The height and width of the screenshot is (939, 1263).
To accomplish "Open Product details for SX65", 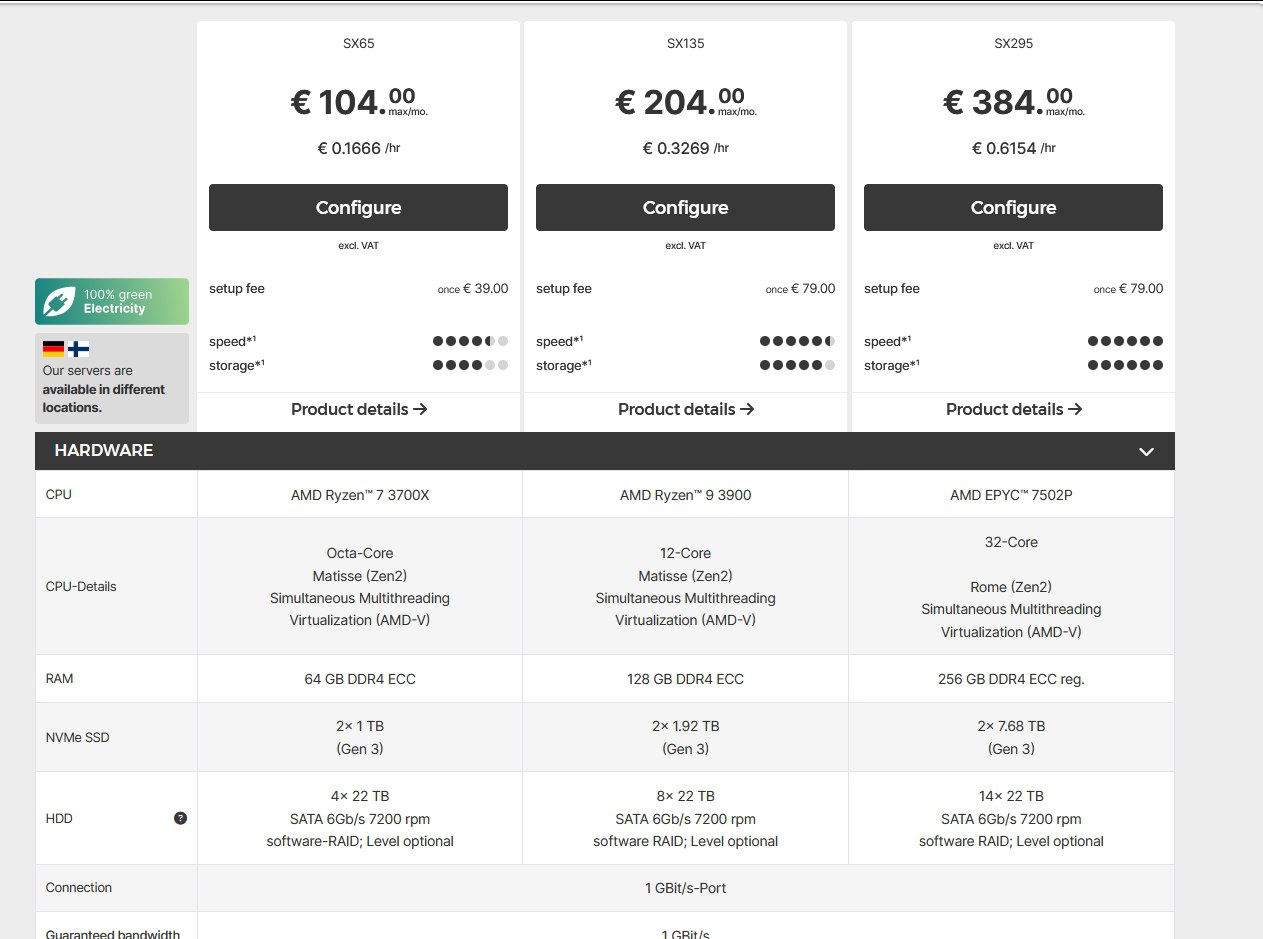I will [359, 409].
